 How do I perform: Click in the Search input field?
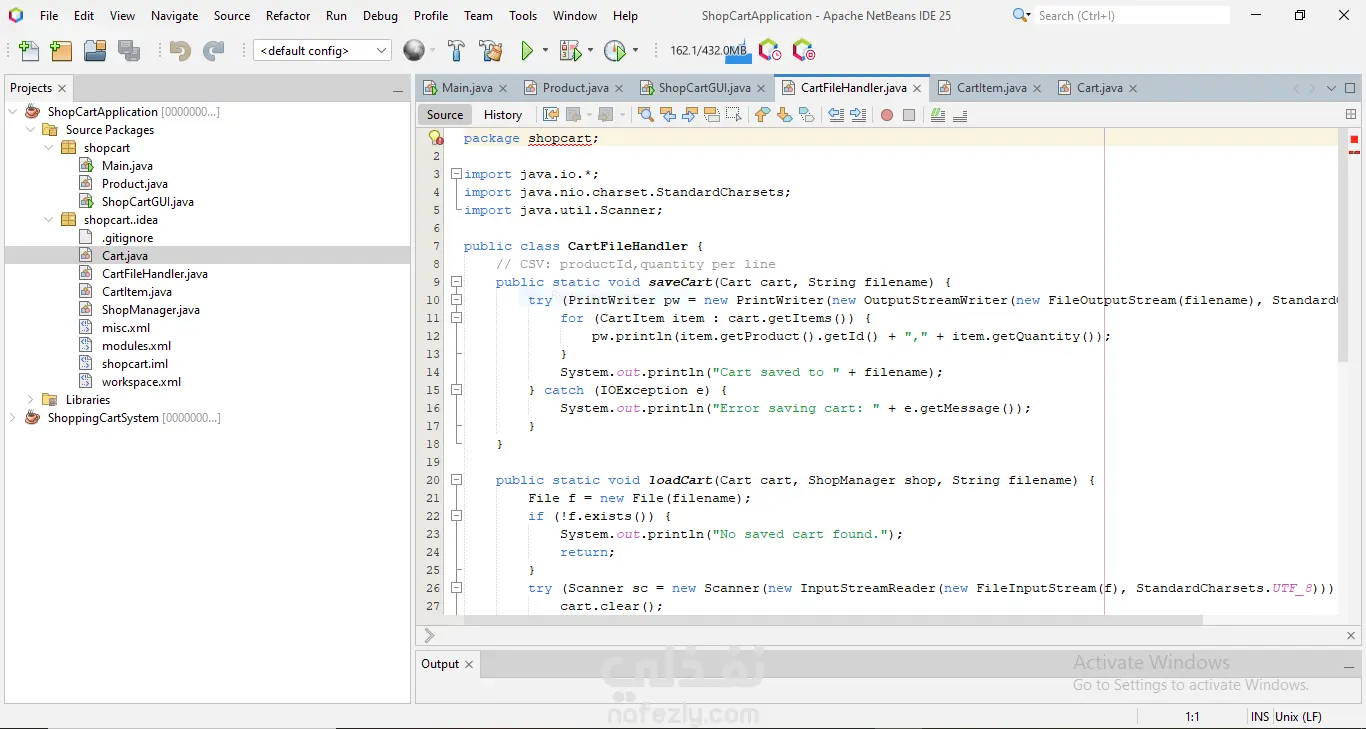pos(1130,16)
